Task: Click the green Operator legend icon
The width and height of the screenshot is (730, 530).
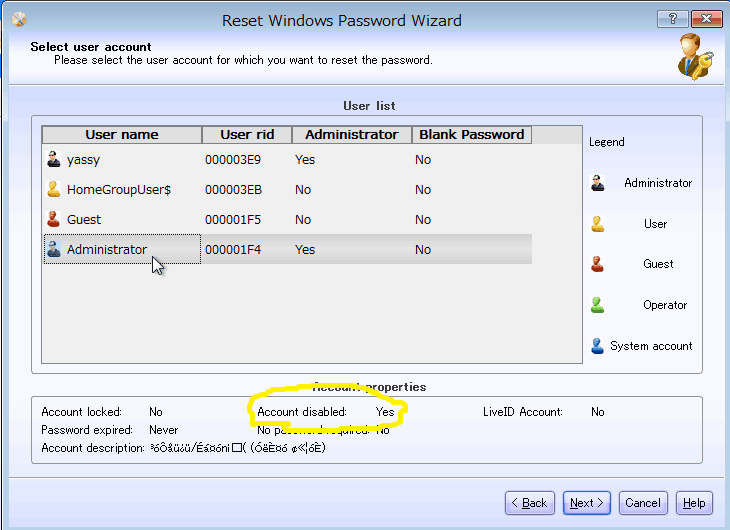Action: point(598,305)
